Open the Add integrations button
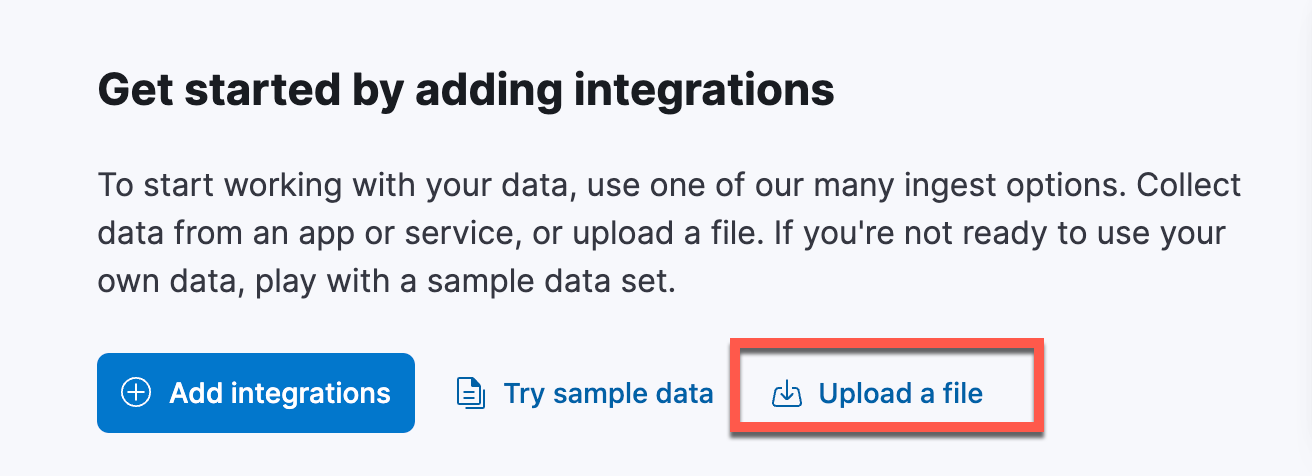The image size is (1312, 476). tap(256, 393)
